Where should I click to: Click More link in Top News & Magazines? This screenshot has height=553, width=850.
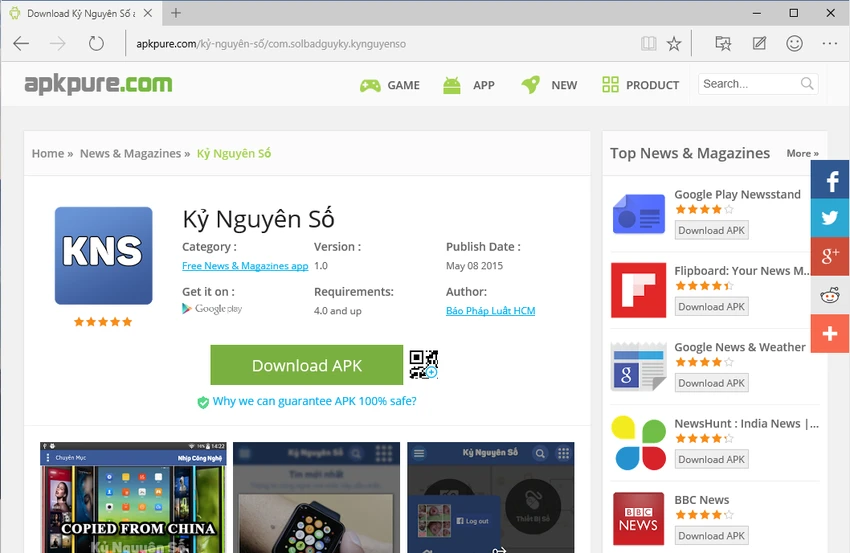pyautogui.click(x=802, y=153)
